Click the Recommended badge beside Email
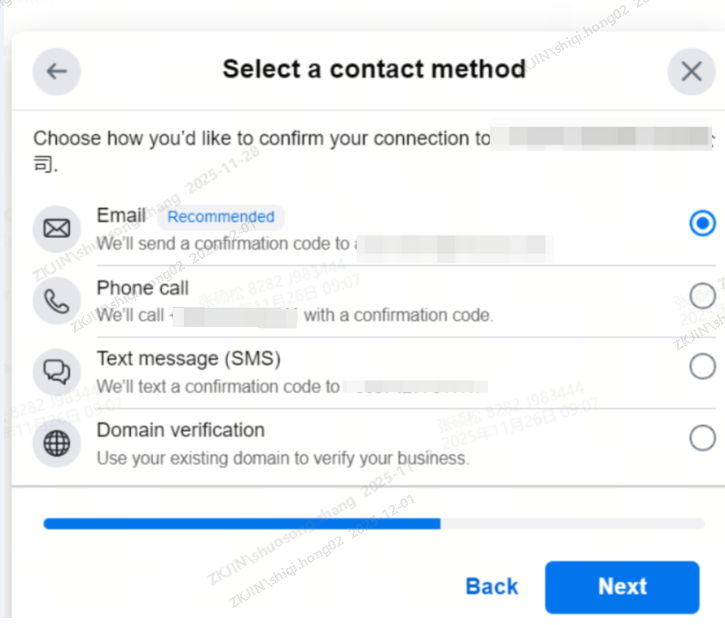Viewport: 725px width, 625px height. 220,217
